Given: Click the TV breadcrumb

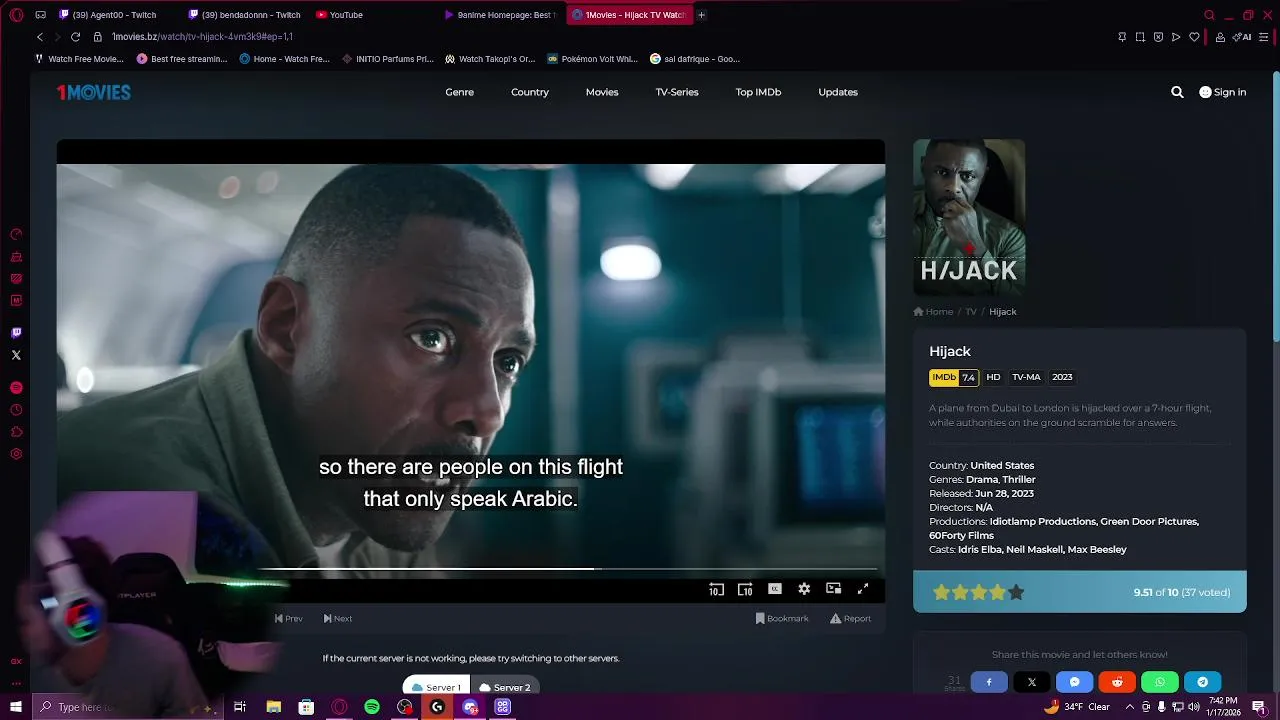Looking at the screenshot, I should [971, 312].
